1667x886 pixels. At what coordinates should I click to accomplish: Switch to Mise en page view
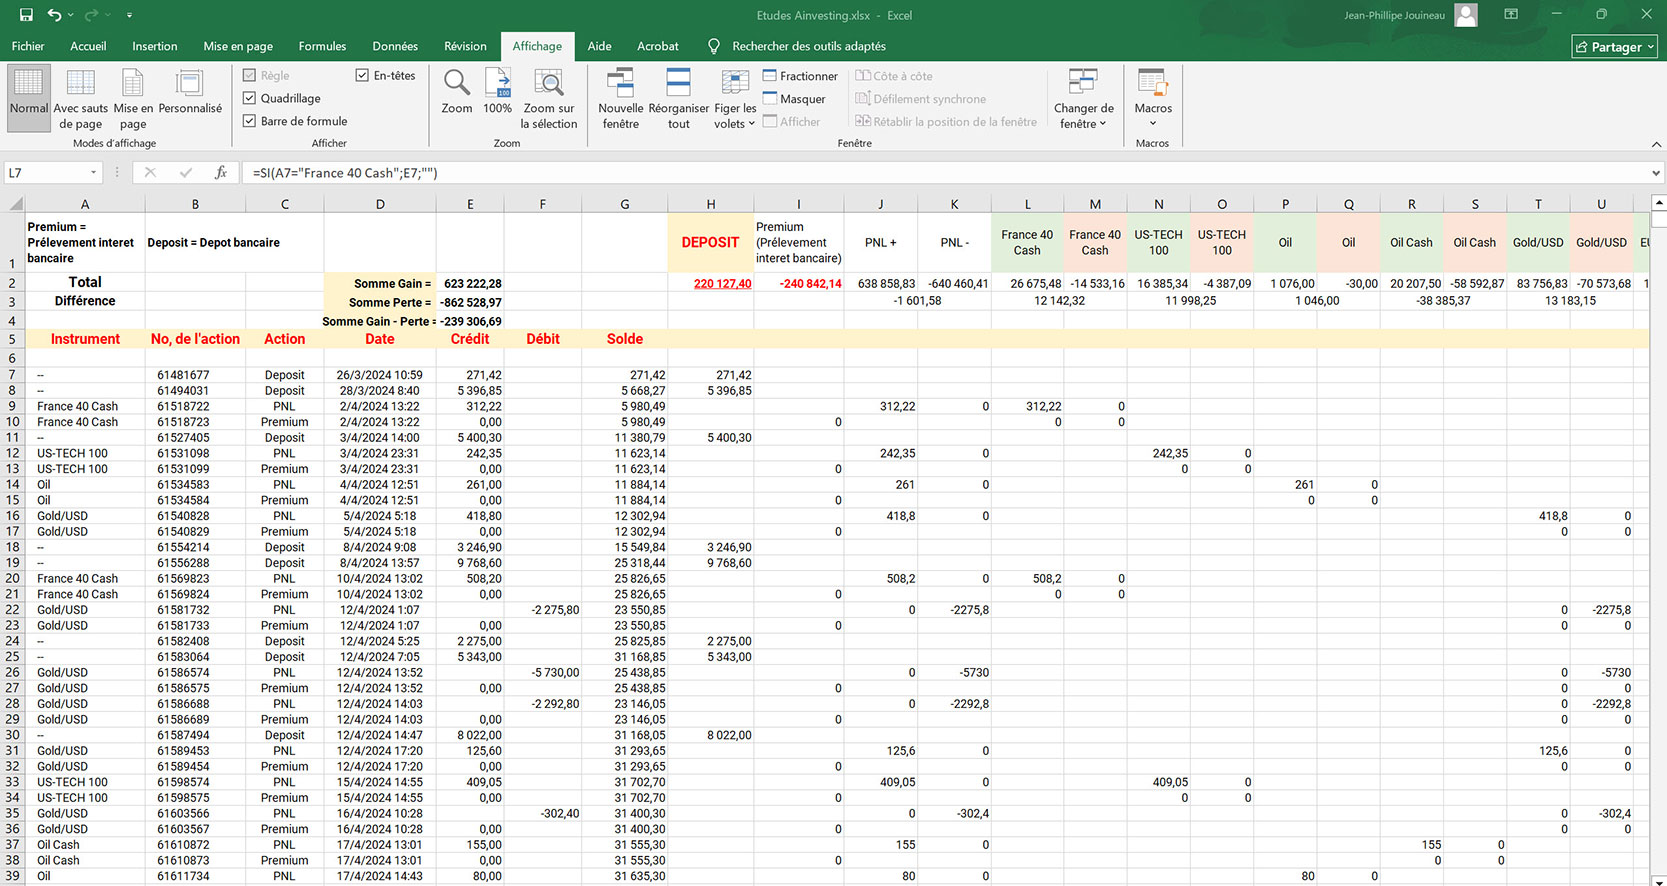[133, 84]
